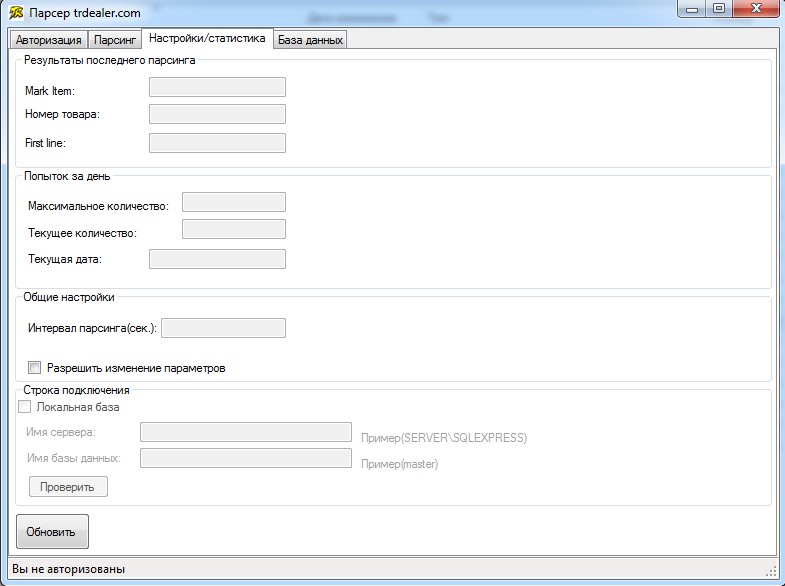Image resolution: width=785 pixels, height=586 pixels.
Task: Open the Парсинг tab
Action: [115, 40]
